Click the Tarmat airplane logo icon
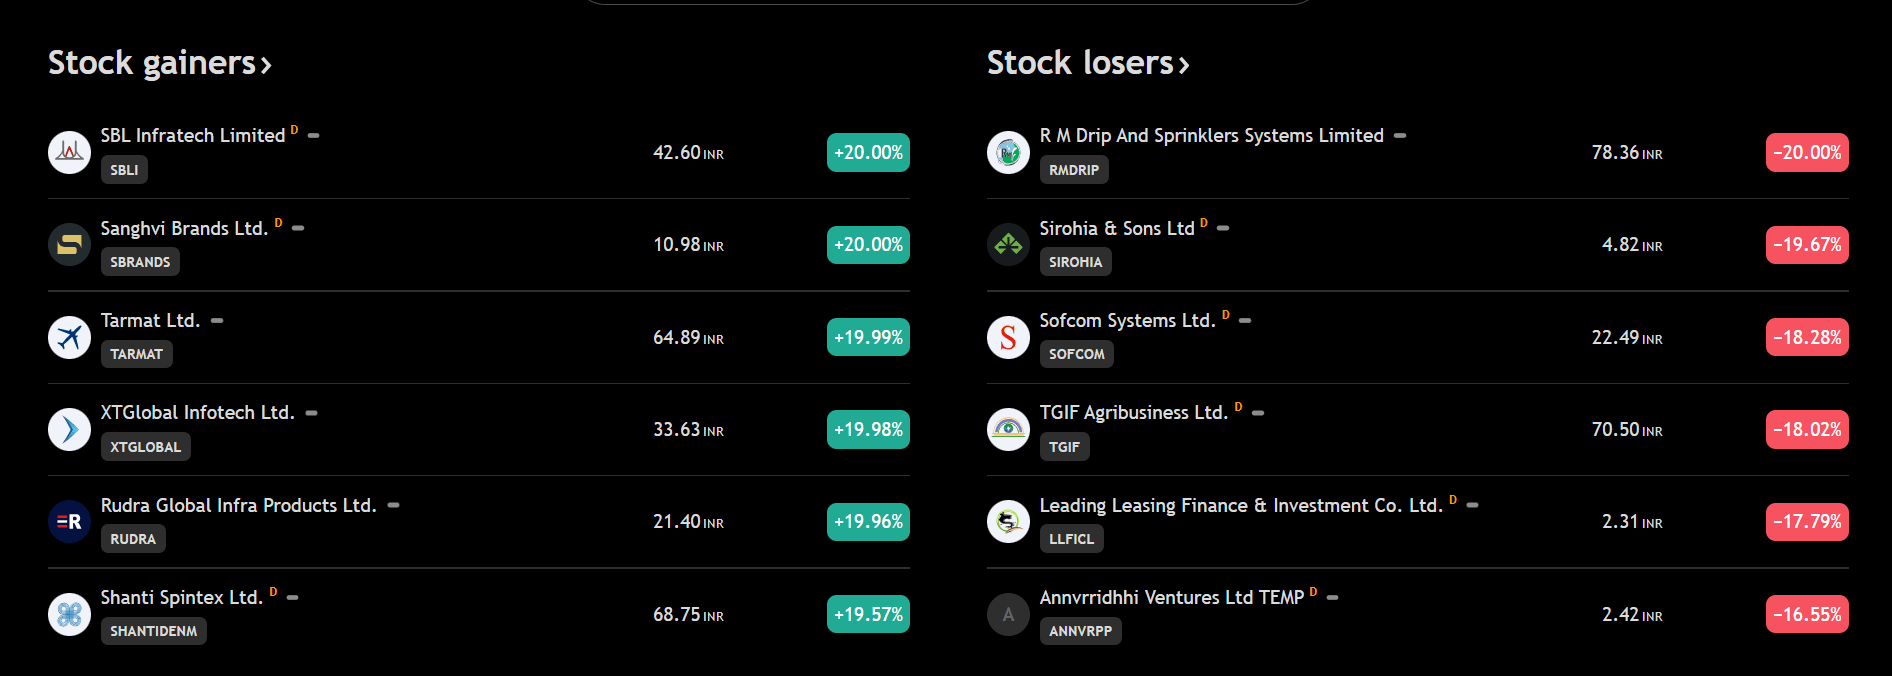Image resolution: width=1892 pixels, height=676 pixels. pos(69,337)
